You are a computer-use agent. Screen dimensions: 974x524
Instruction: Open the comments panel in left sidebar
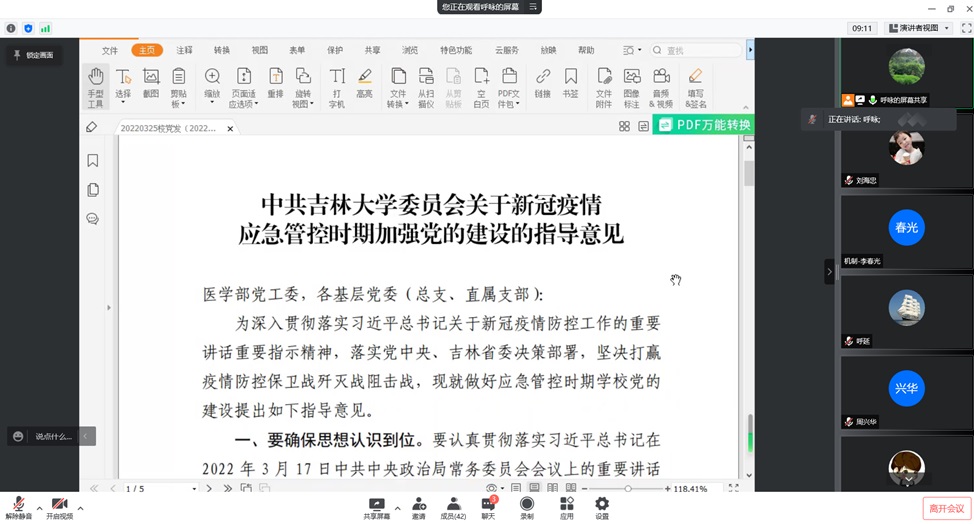point(93,218)
